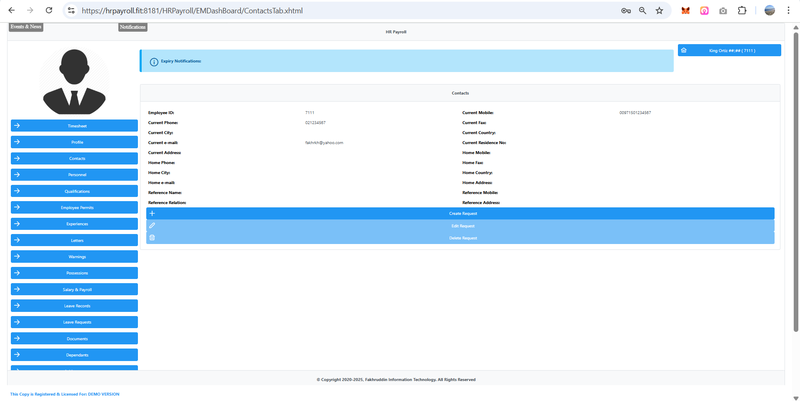The height and width of the screenshot is (401, 800).
Task: Click the arrow icon on Documents button
Action: point(17,338)
